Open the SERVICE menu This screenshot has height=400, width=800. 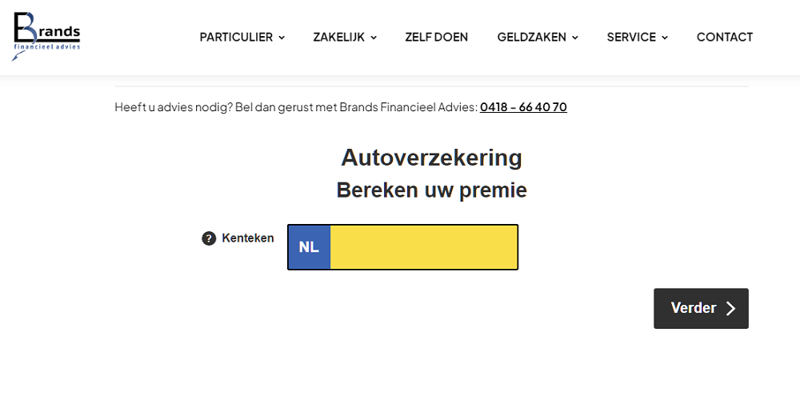(631, 37)
